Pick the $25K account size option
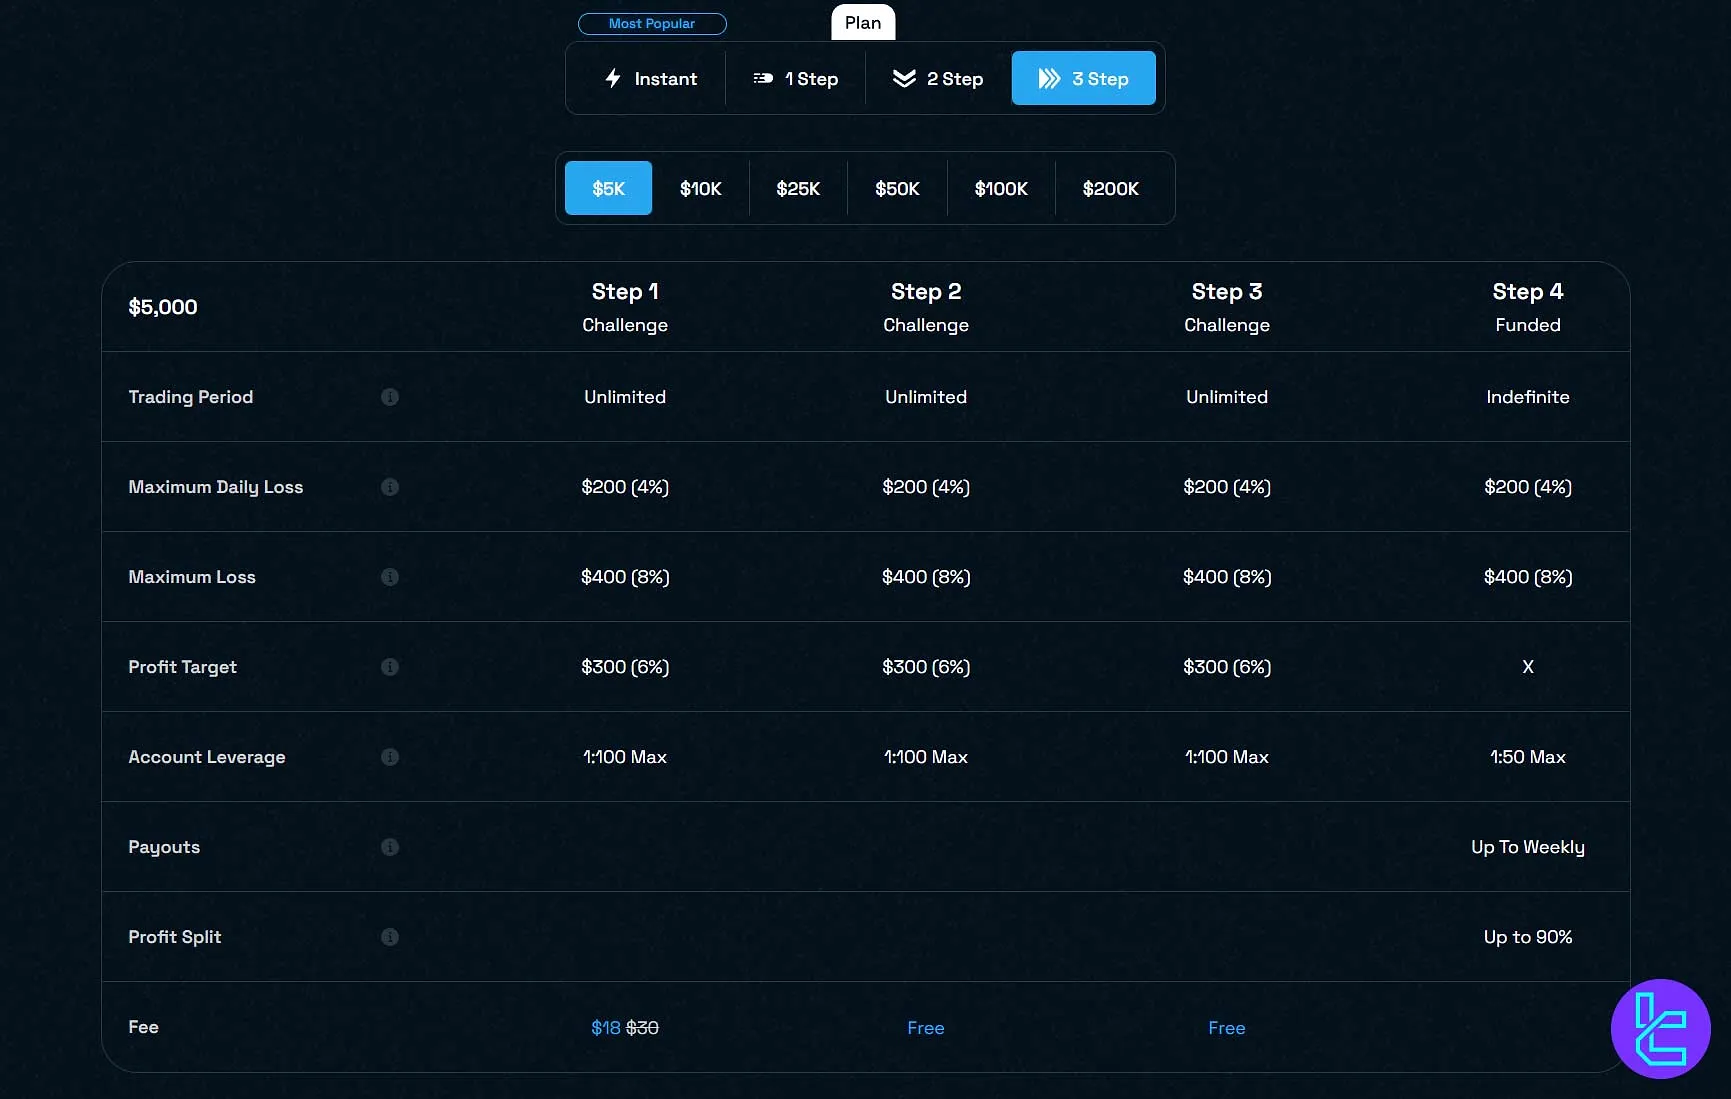Image resolution: width=1731 pixels, height=1099 pixels. tap(798, 189)
